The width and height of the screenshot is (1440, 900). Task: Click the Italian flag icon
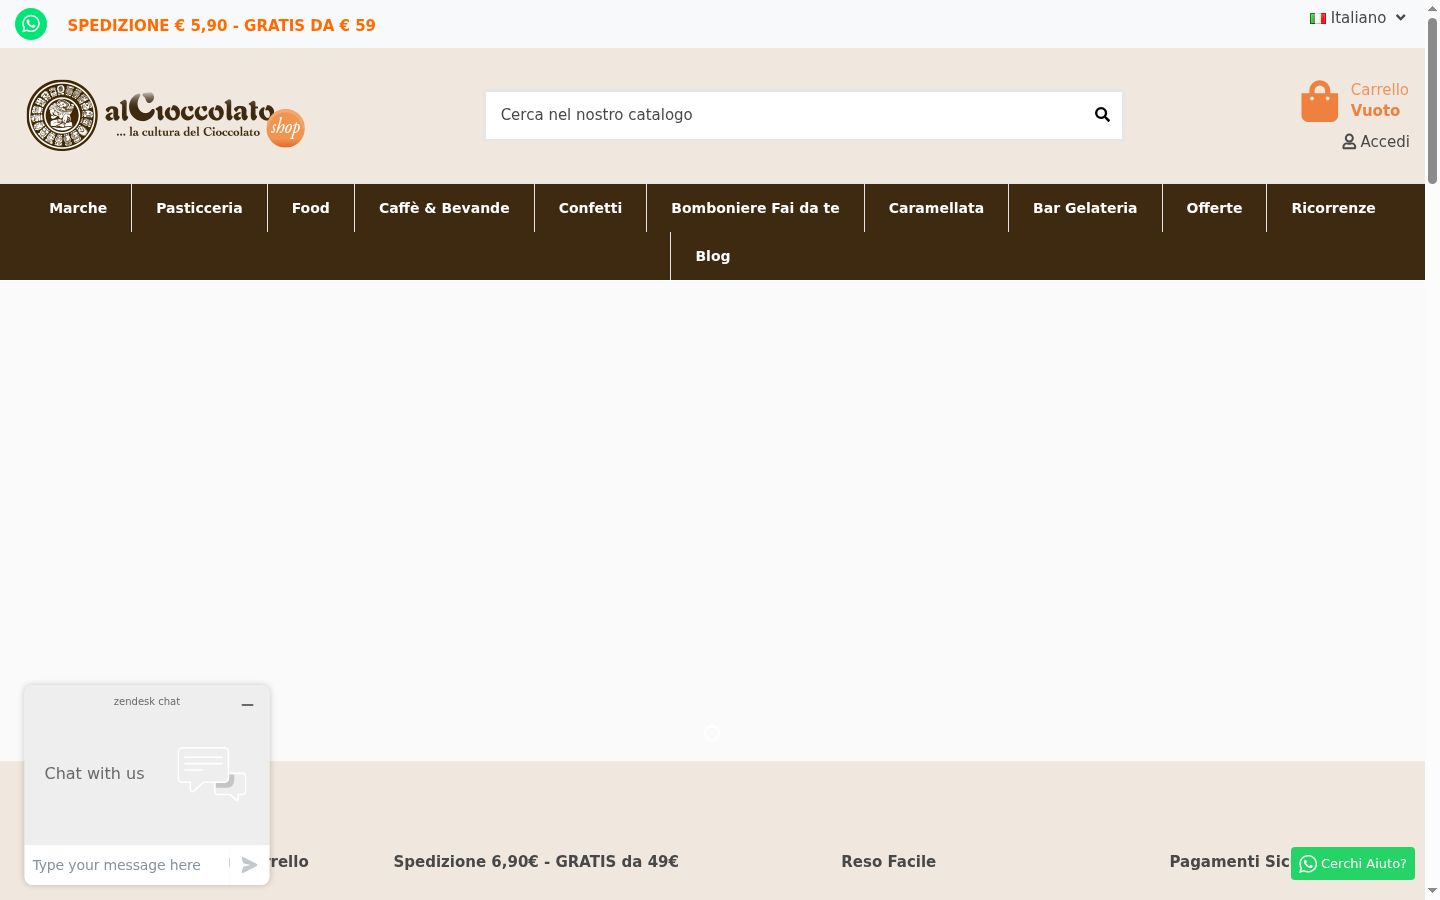(1318, 18)
